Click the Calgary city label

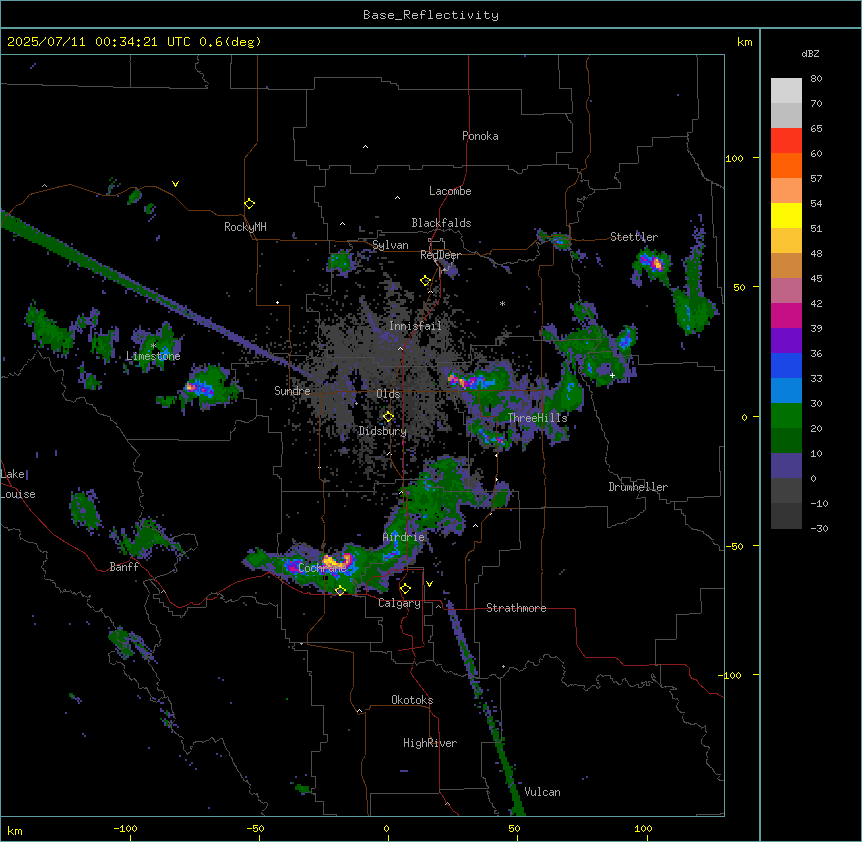400,603
